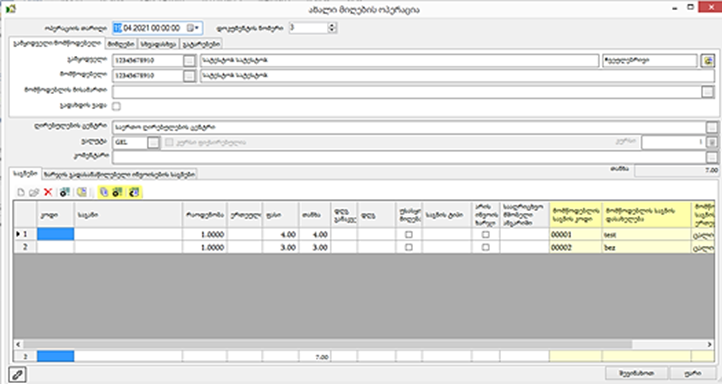Click the non-highlighted gear add-item toolbar icon
722x384 pixels.
pyautogui.click(x=64, y=192)
